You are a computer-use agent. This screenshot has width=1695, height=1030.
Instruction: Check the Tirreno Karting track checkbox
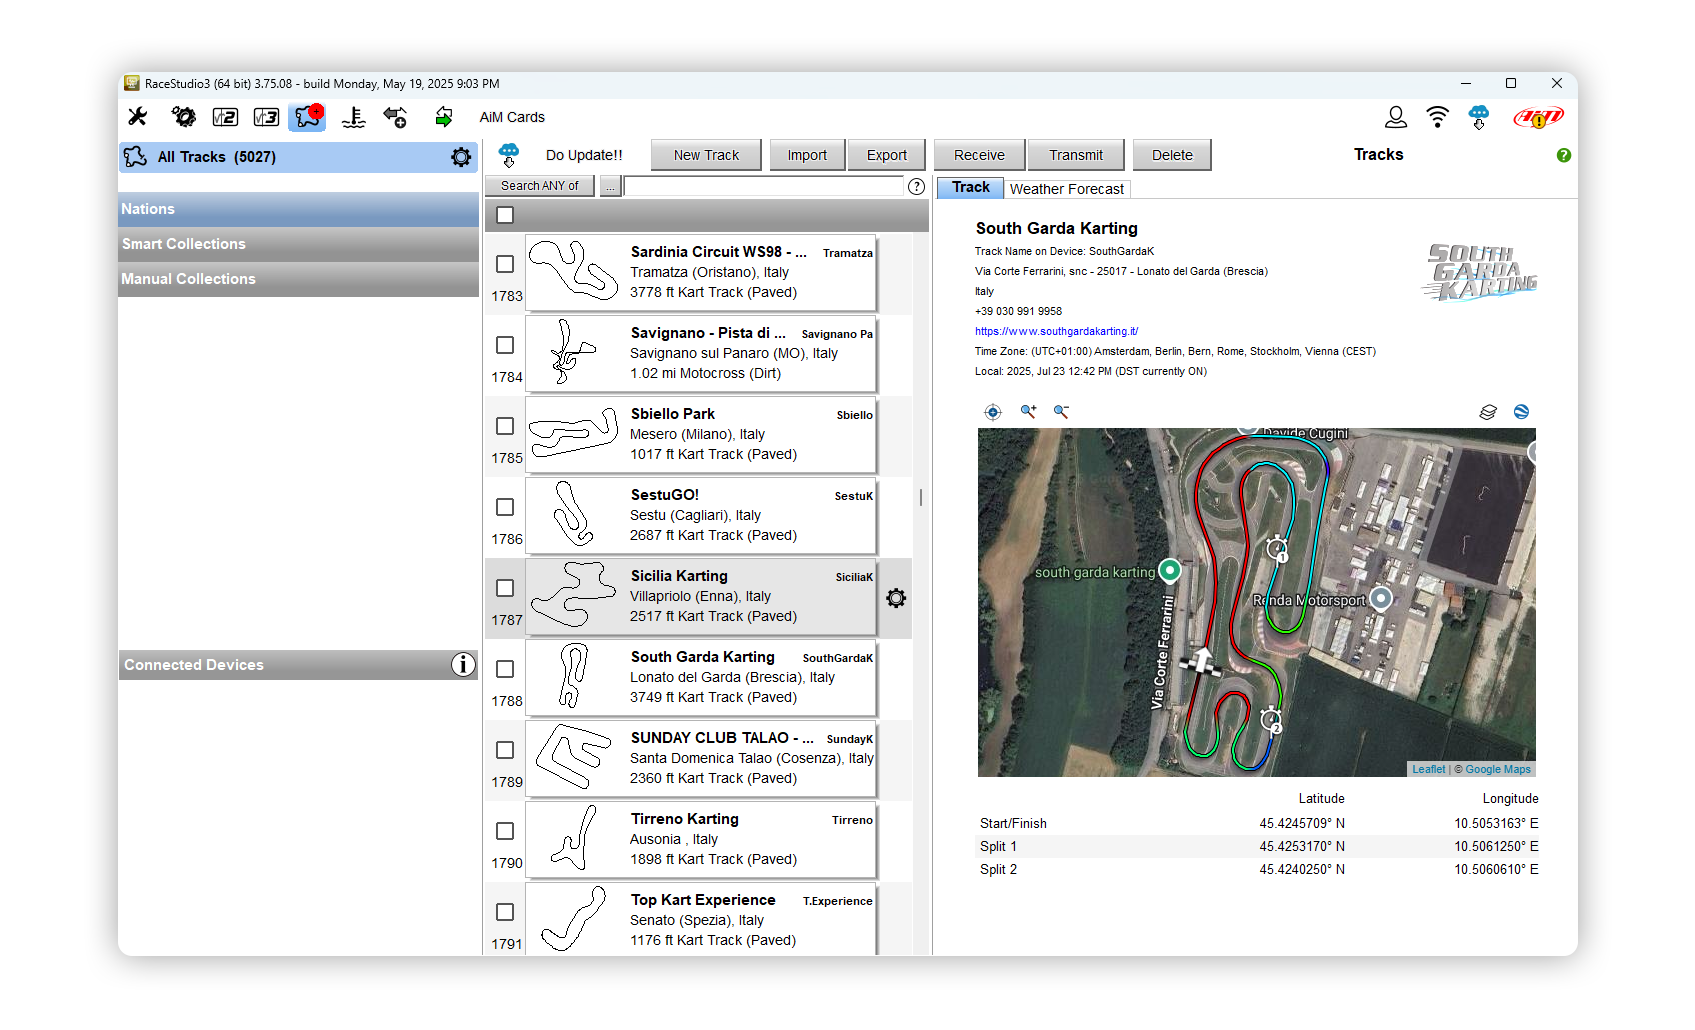[x=505, y=831]
